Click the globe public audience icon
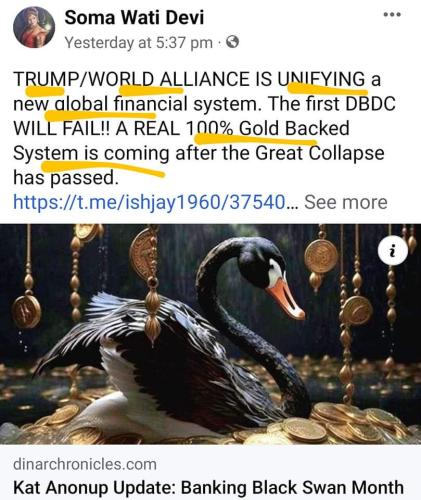Image resolution: width=421 pixels, height=500 pixels. pos(232,42)
